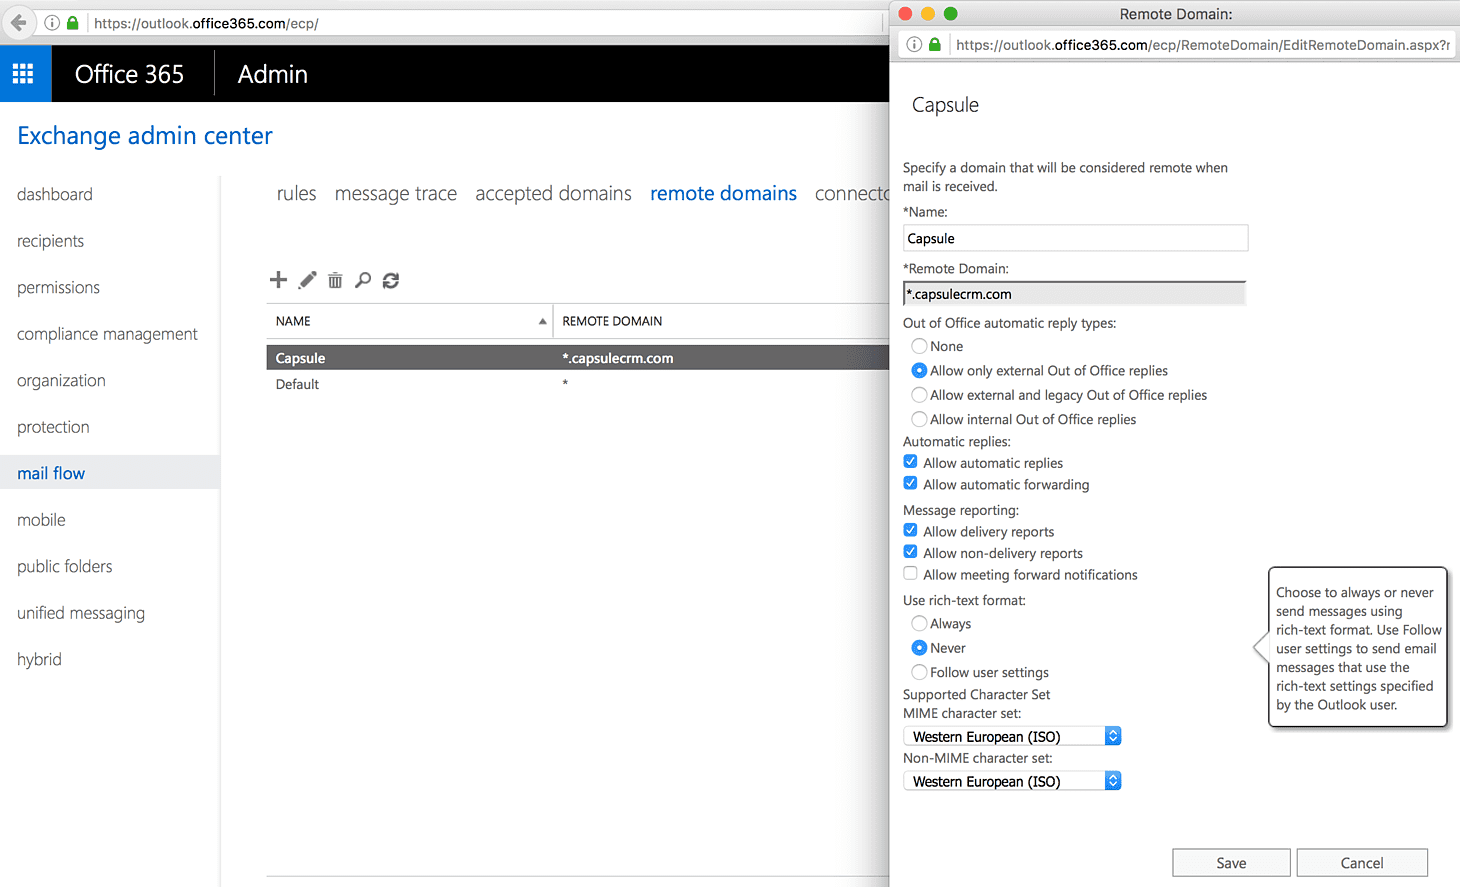Viewport: 1460px width, 887px height.
Task: Select Always for rich-text format
Action: click(919, 623)
